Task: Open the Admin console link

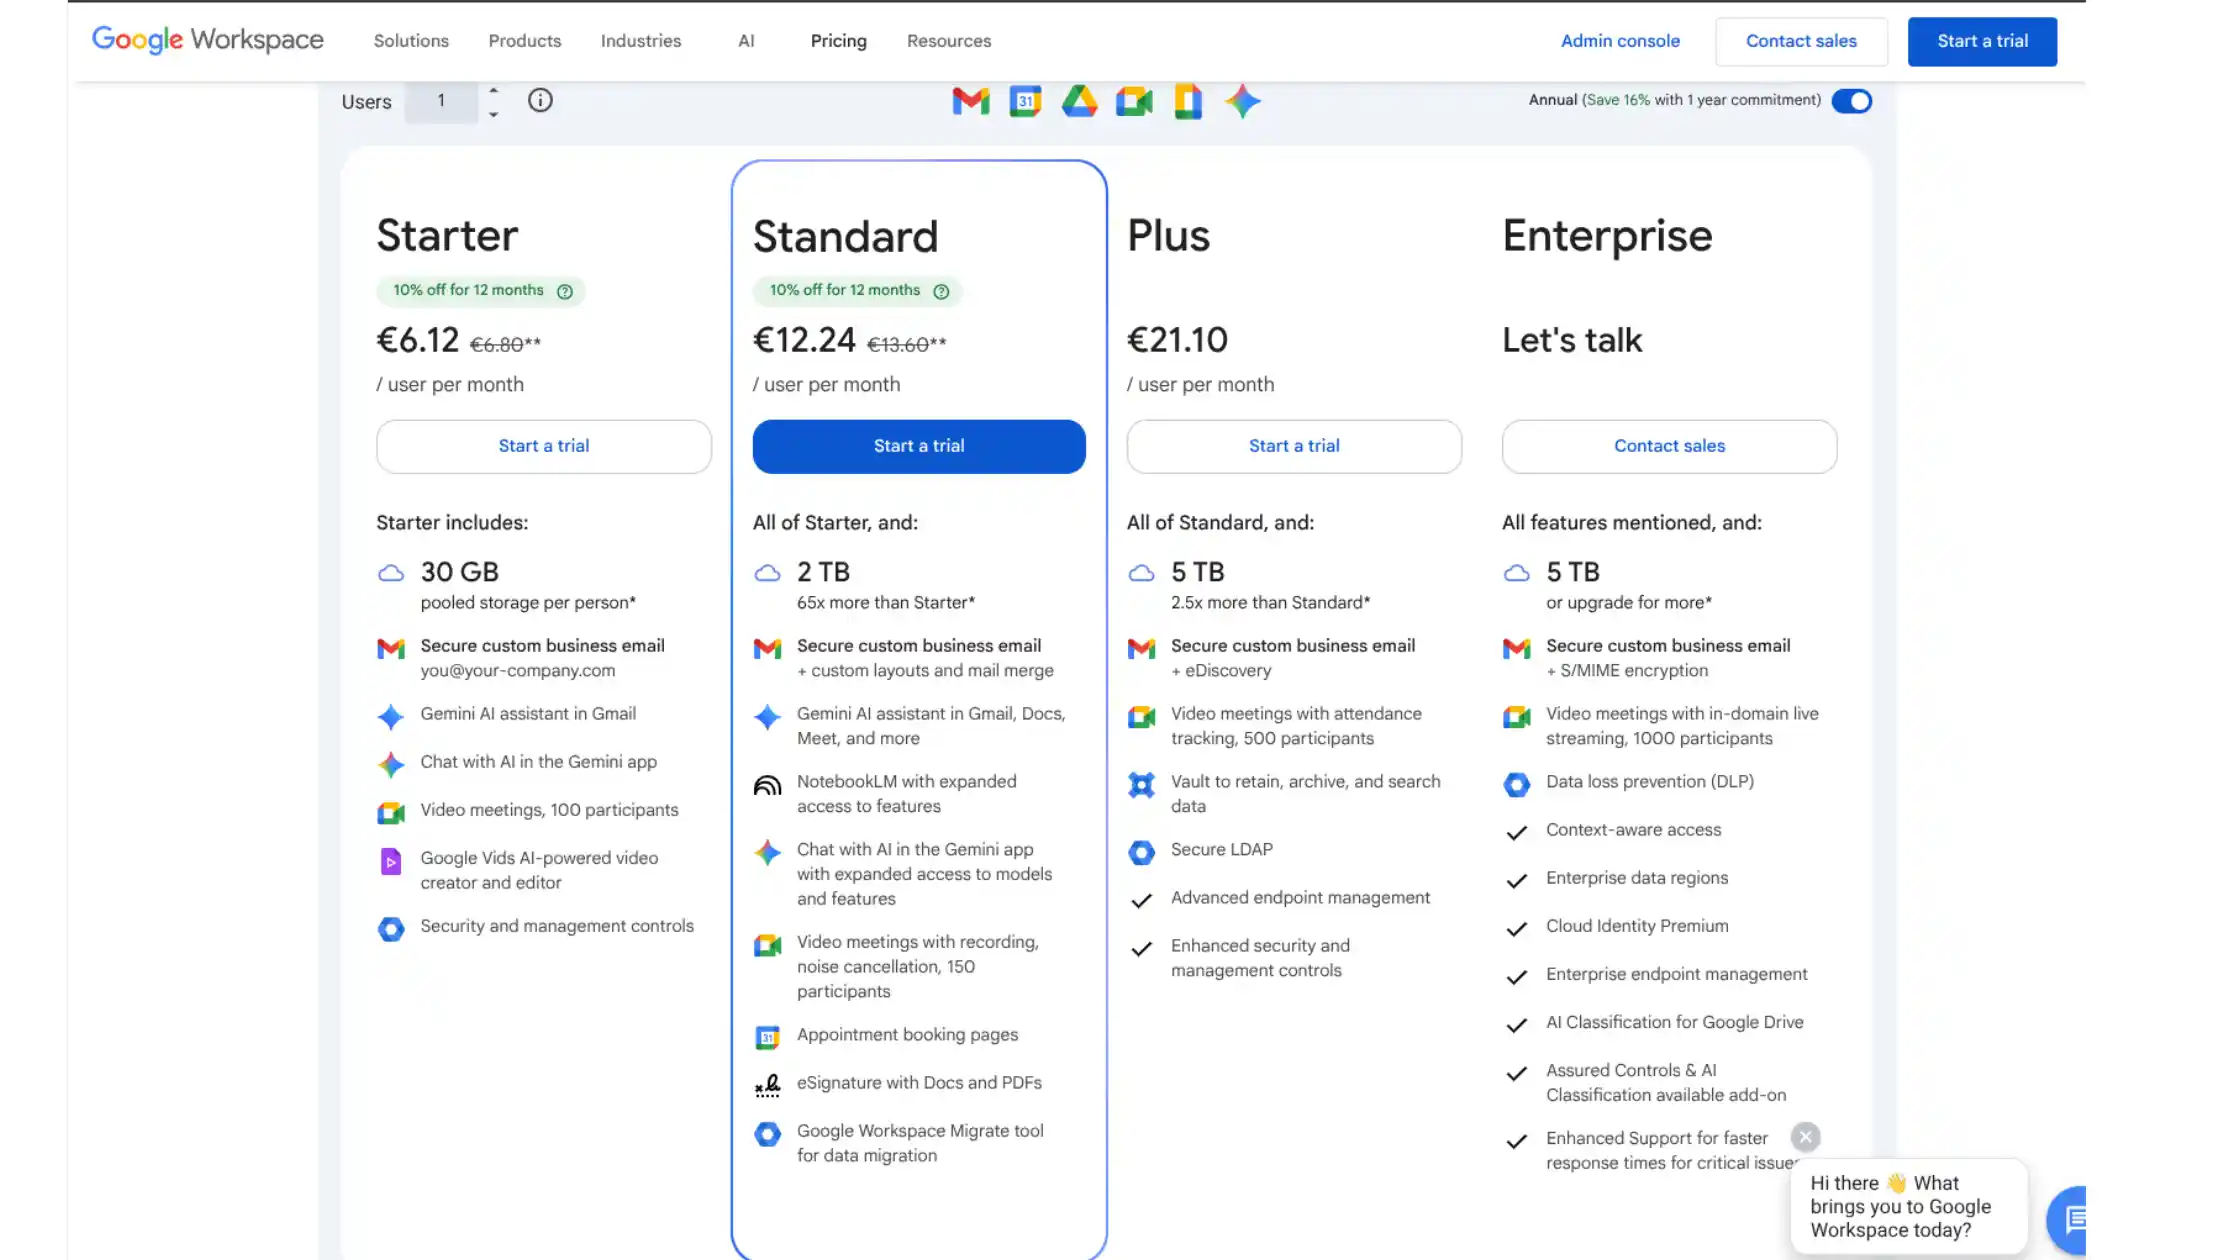Action: (1620, 41)
